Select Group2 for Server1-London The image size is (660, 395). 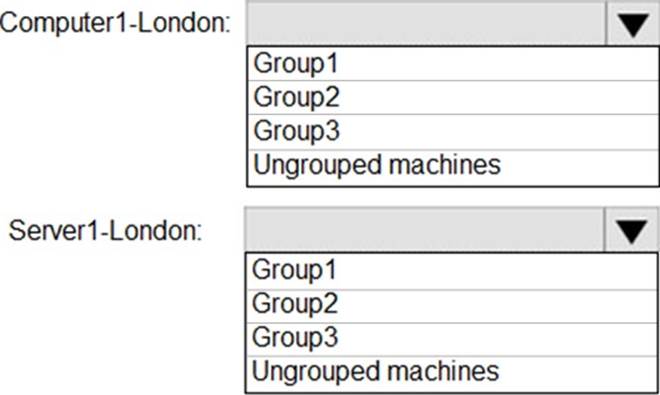point(452,306)
